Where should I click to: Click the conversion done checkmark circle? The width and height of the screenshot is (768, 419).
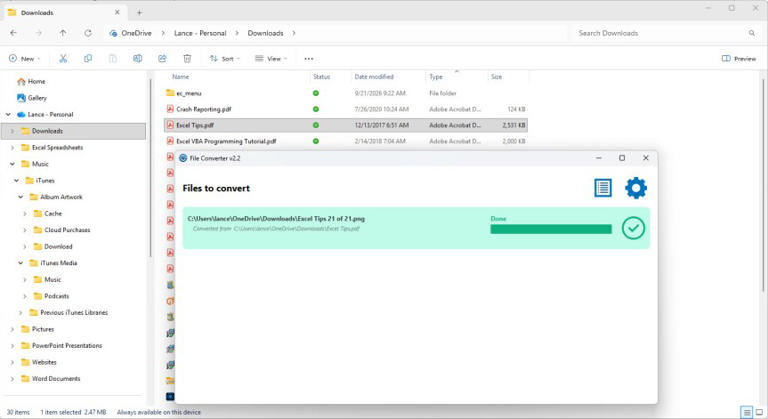pyautogui.click(x=633, y=228)
